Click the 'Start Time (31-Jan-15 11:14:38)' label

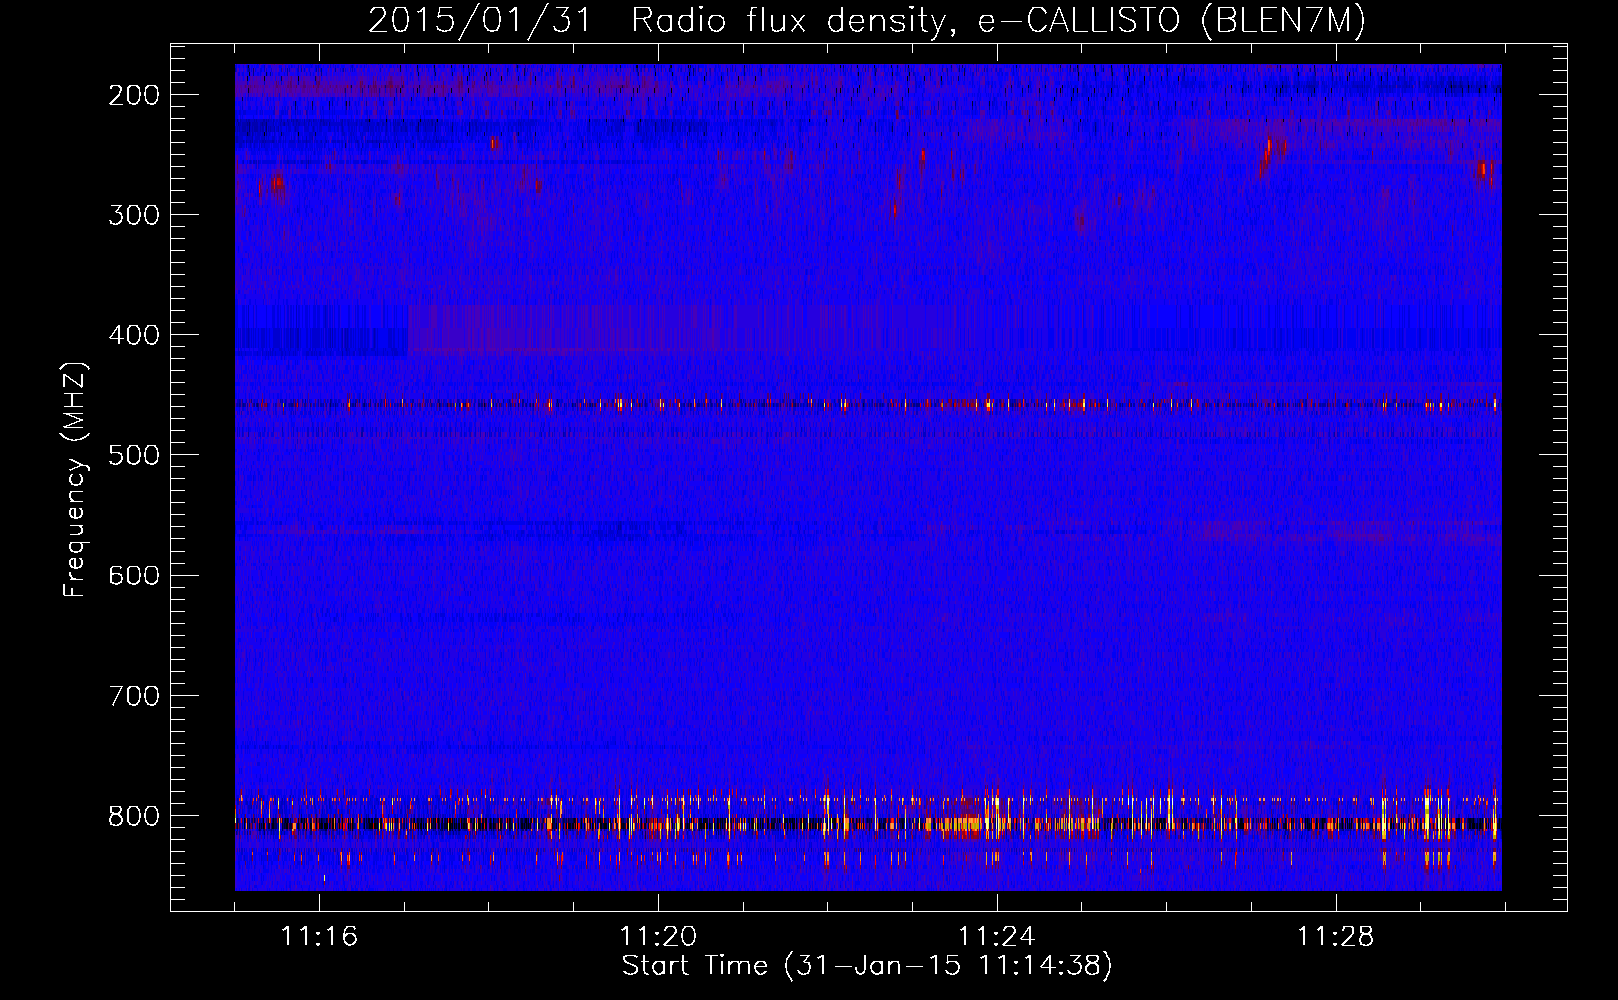(x=867, y=966)
